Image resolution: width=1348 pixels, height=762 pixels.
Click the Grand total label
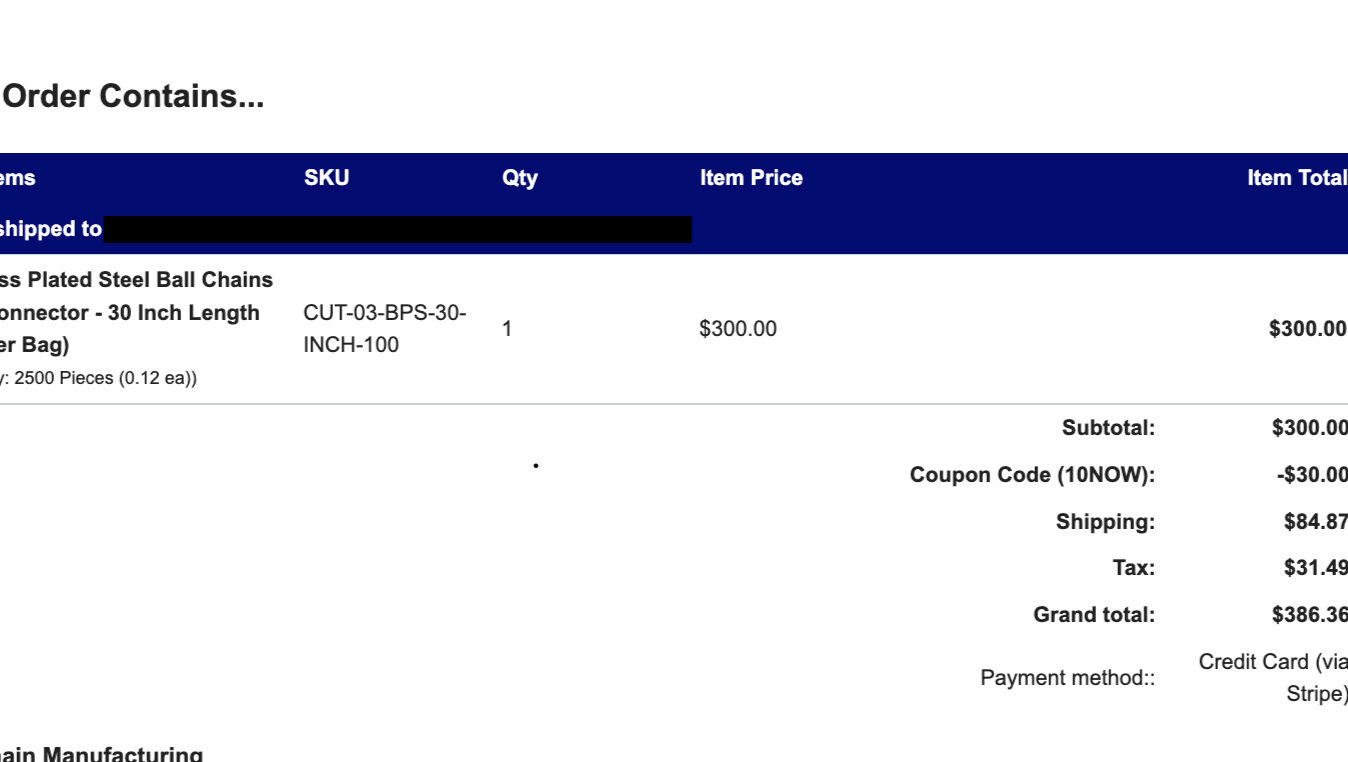(1094, 615)
